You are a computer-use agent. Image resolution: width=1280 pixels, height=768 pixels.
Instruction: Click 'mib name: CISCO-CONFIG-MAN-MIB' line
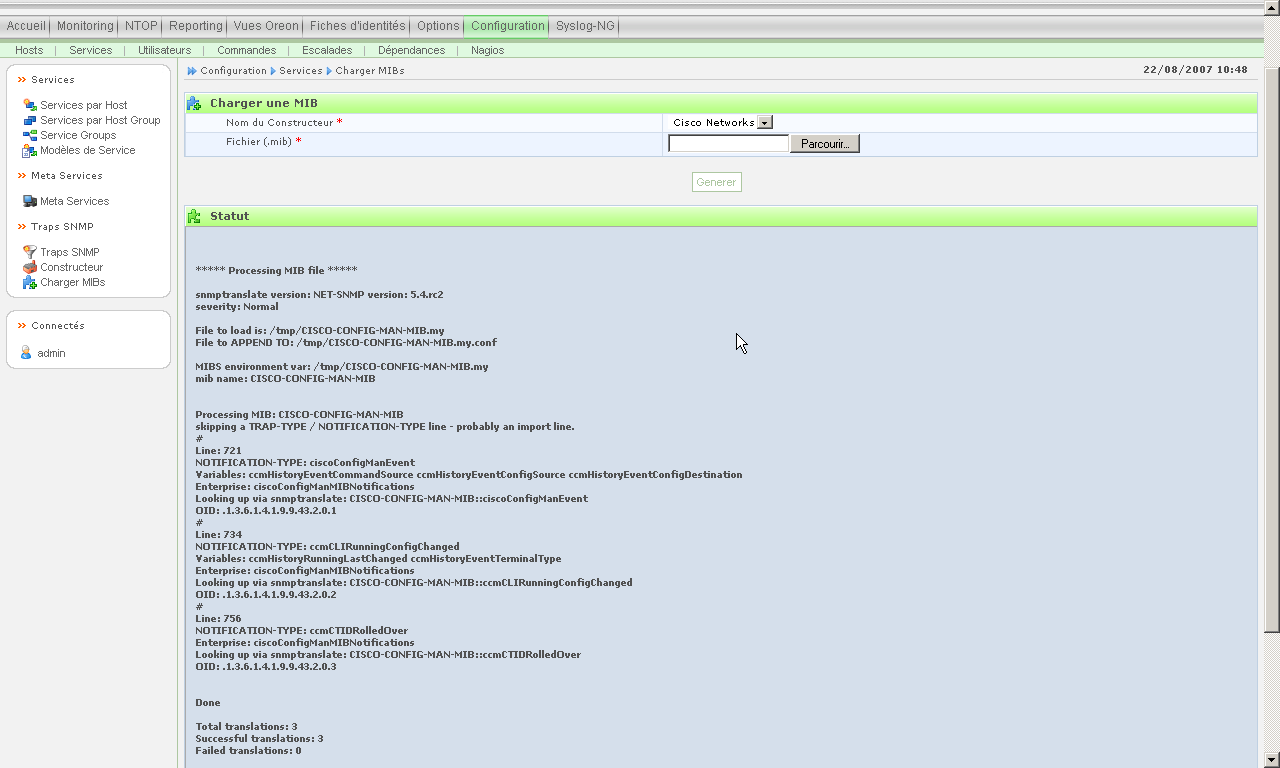pos(285,379)
